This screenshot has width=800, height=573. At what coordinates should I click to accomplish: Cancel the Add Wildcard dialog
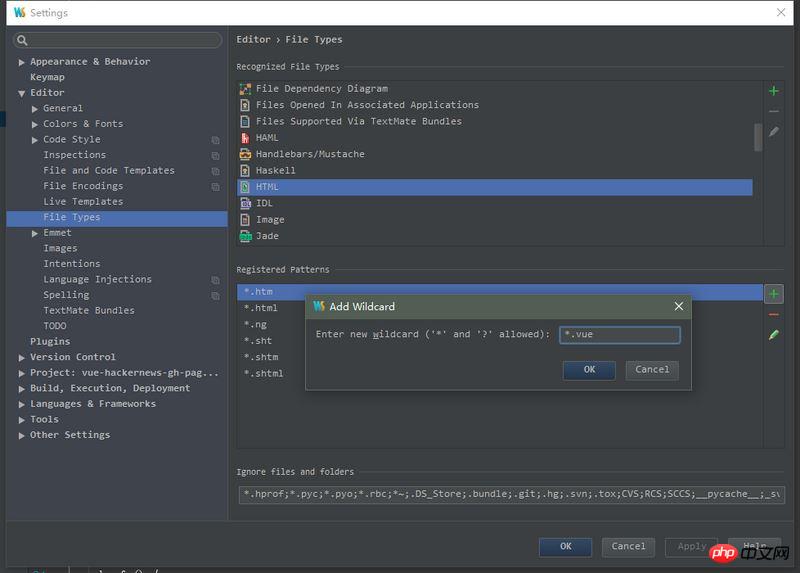652,369
